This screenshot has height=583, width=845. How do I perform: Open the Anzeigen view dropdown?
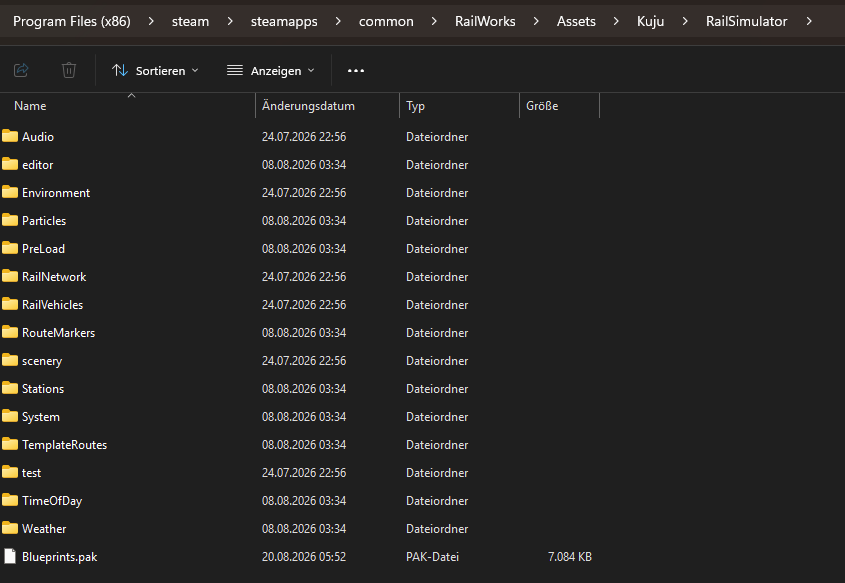click(271, 71)
